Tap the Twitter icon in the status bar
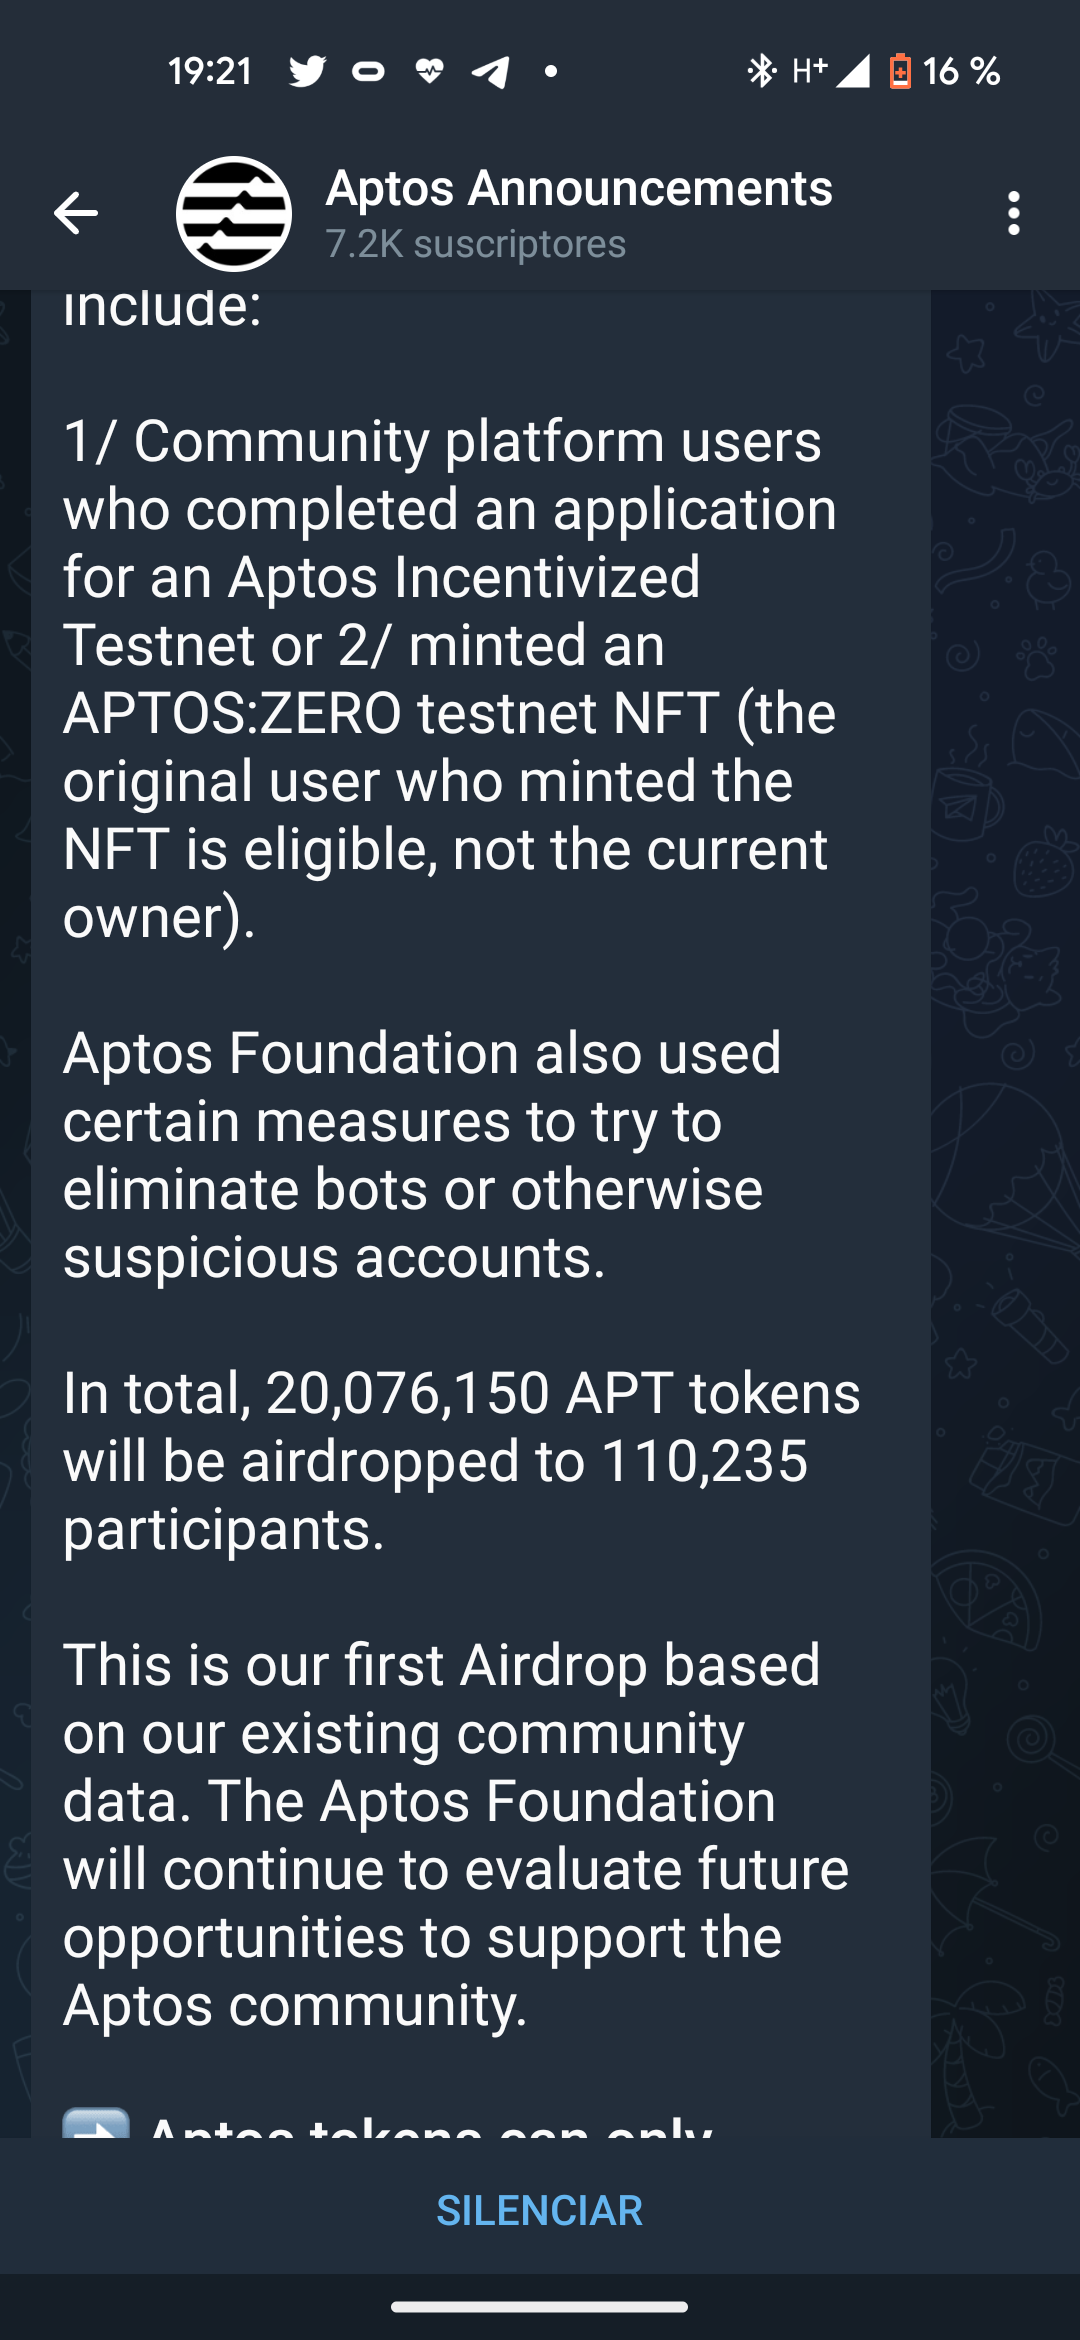The width and height of the screenshot is (1080, 2340). point(309,70)
